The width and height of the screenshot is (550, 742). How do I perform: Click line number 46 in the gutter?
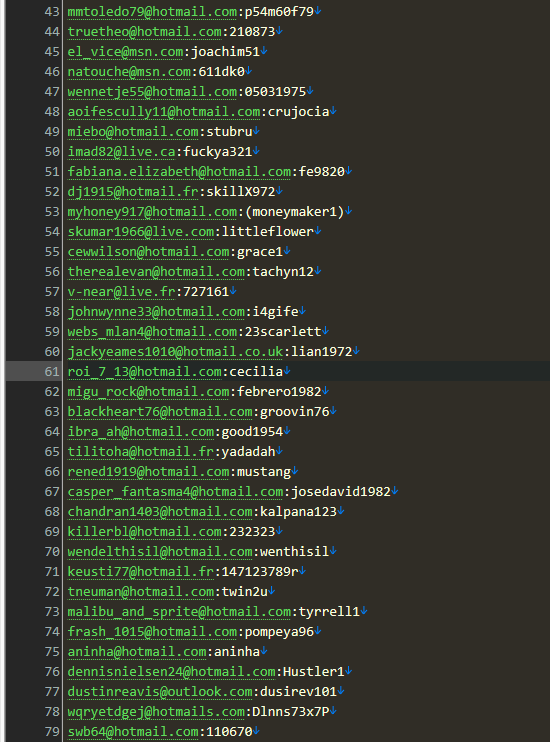tap(52, 71)
